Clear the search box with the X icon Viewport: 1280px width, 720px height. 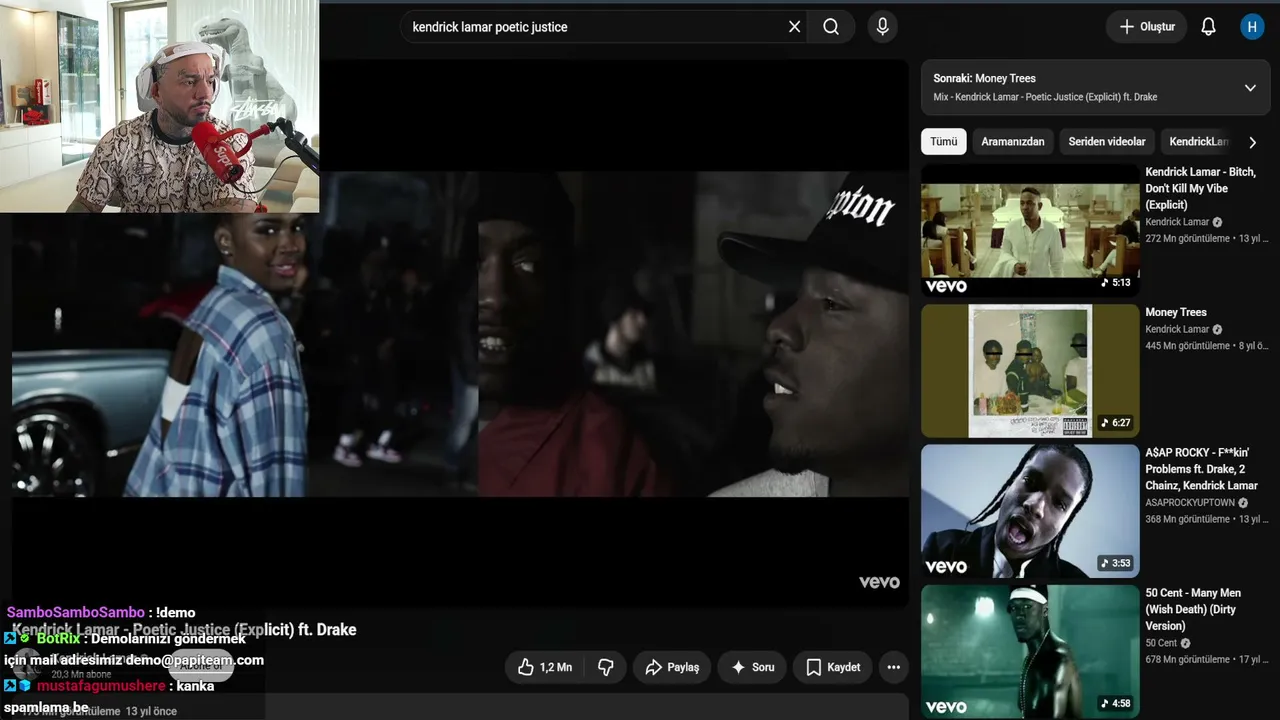[795, 27]
